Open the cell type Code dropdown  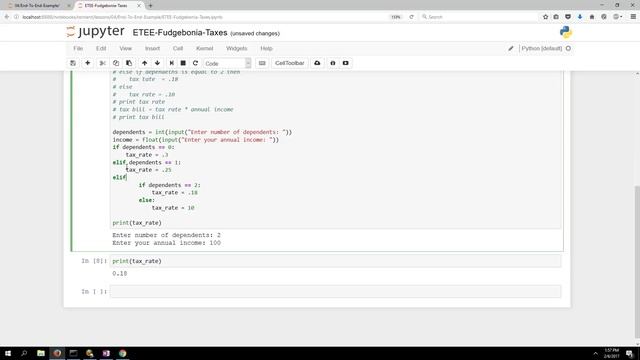coord(227,63)
